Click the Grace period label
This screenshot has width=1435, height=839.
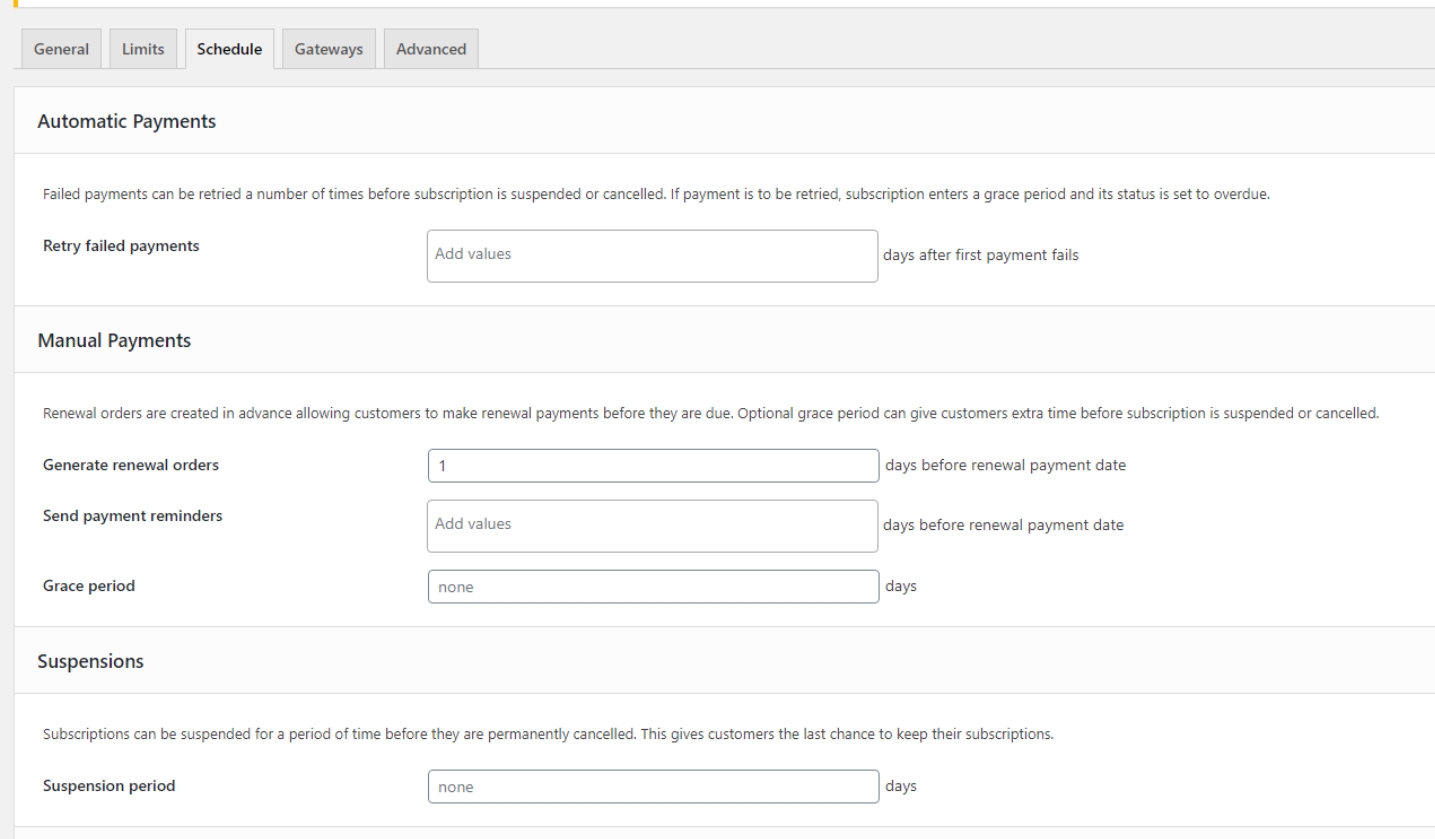[x=89, y=586]
